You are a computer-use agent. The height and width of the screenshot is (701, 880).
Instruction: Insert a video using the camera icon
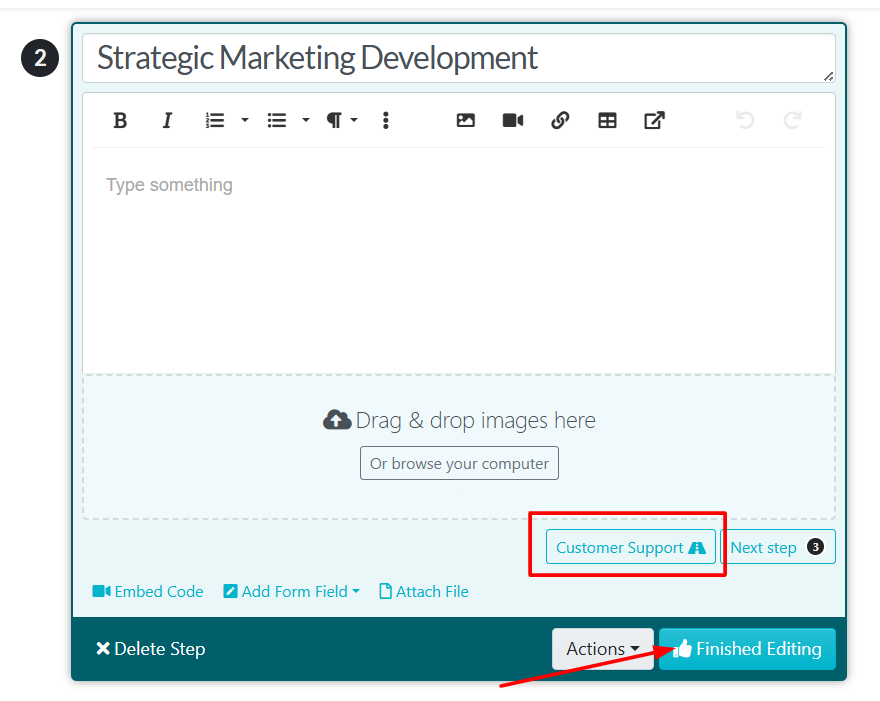[513, 121]
